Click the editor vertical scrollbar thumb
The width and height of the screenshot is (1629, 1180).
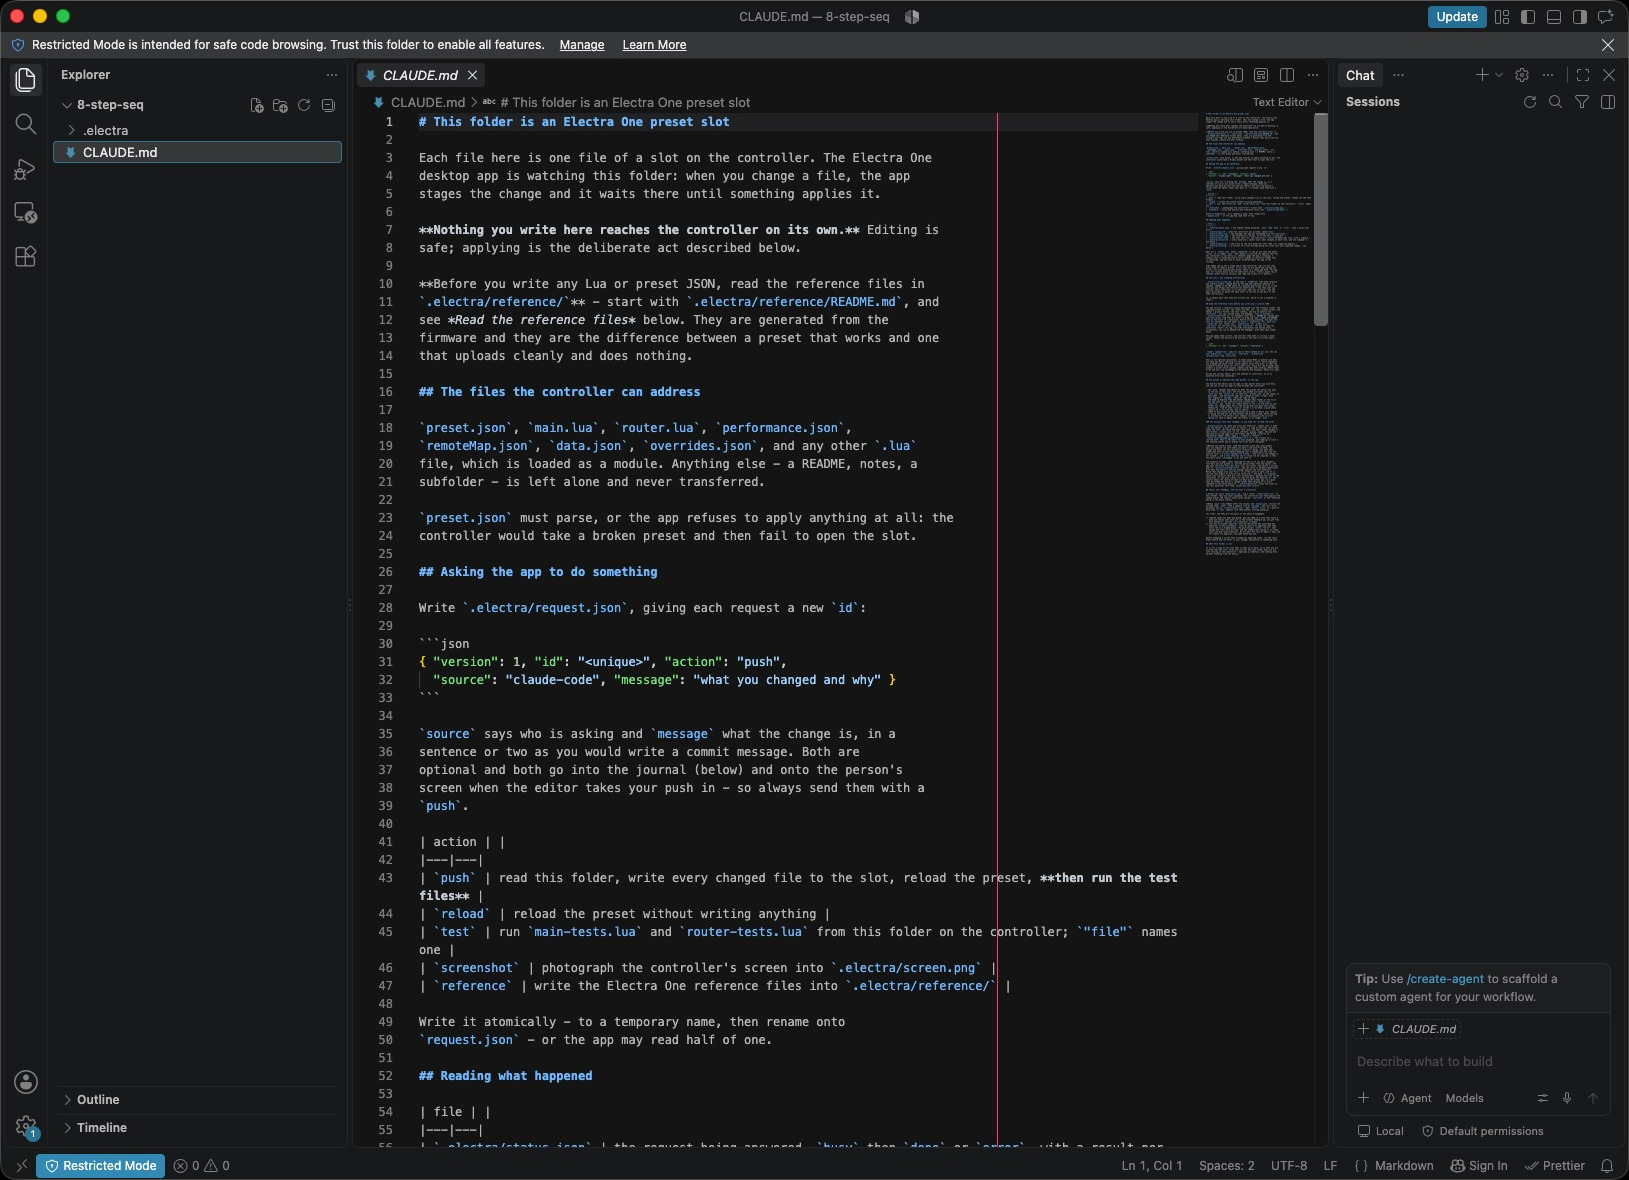coord(1320,219)
